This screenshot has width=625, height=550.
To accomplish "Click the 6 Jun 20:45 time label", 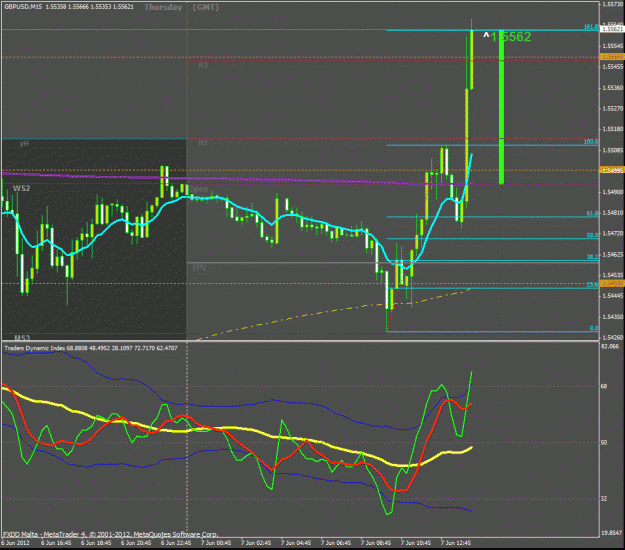I will coord(136,543).
